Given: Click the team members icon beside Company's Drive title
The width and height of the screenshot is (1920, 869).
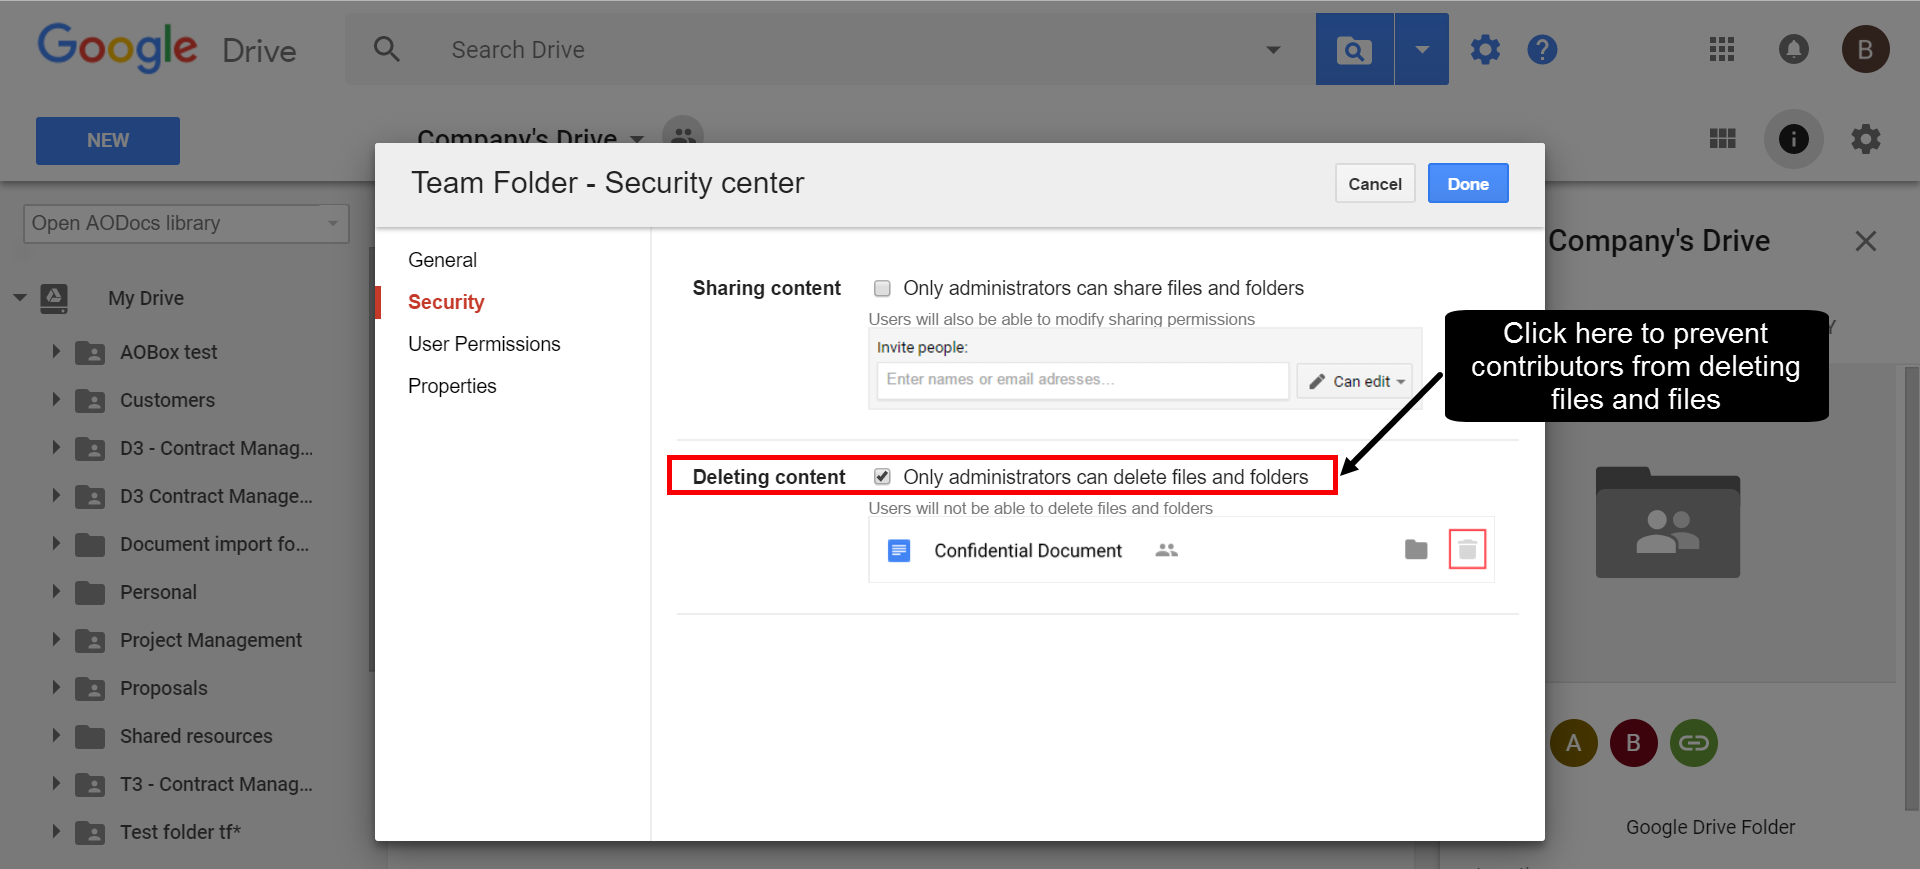Looking at the screenshot, I should click(683, 133).
